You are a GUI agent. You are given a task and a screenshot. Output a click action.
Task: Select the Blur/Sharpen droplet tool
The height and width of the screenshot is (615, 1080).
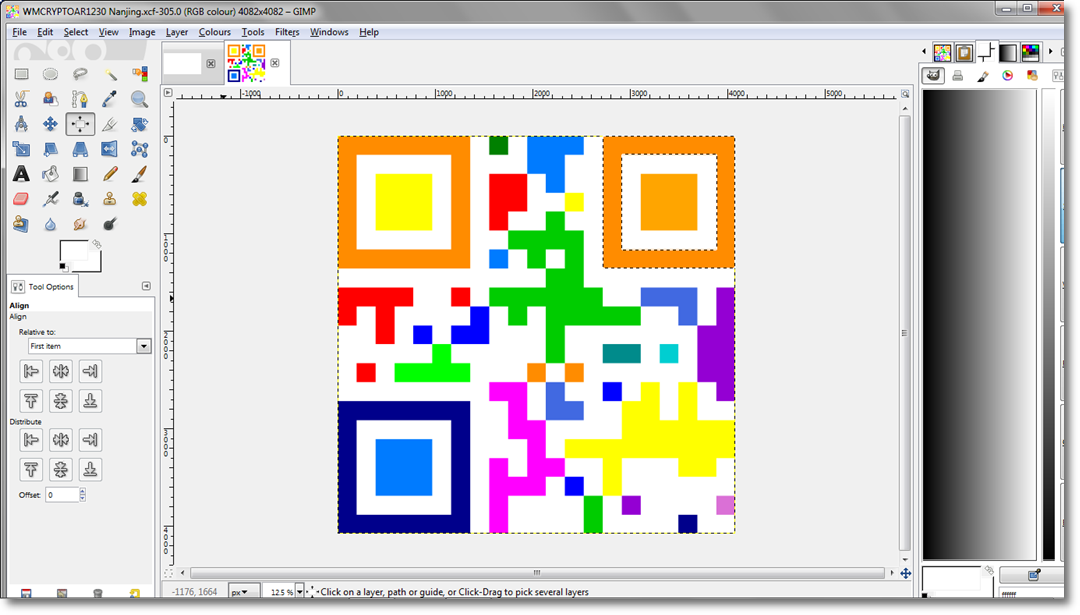(x=50, y=224)
